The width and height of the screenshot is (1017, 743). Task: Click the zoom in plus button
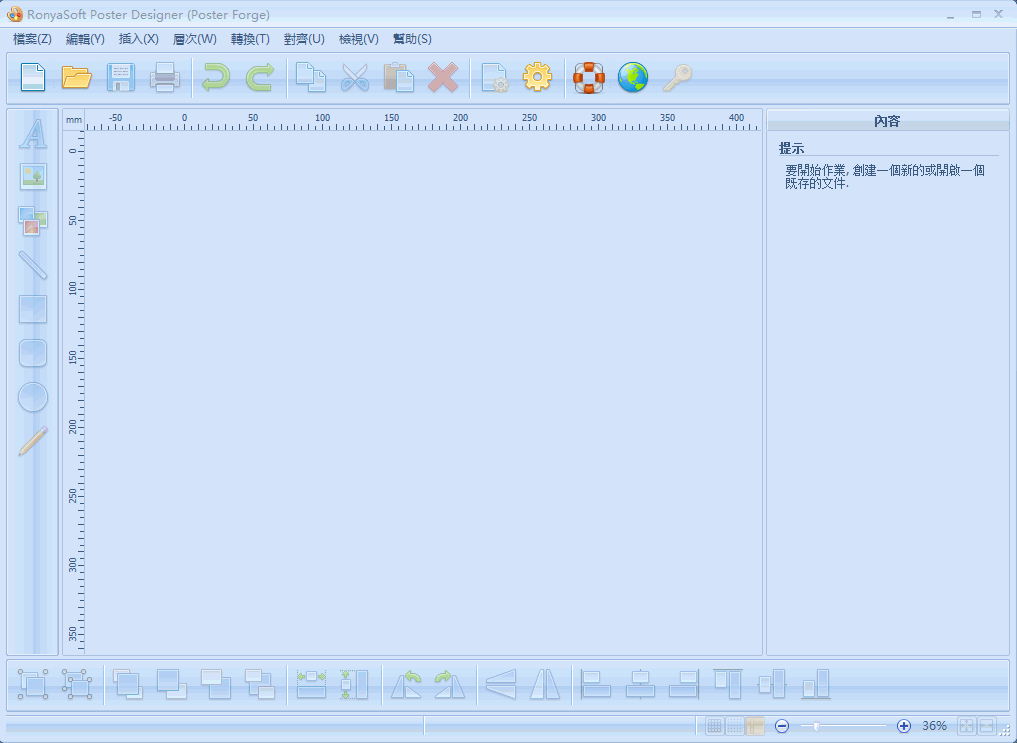[x=904, y=726]
